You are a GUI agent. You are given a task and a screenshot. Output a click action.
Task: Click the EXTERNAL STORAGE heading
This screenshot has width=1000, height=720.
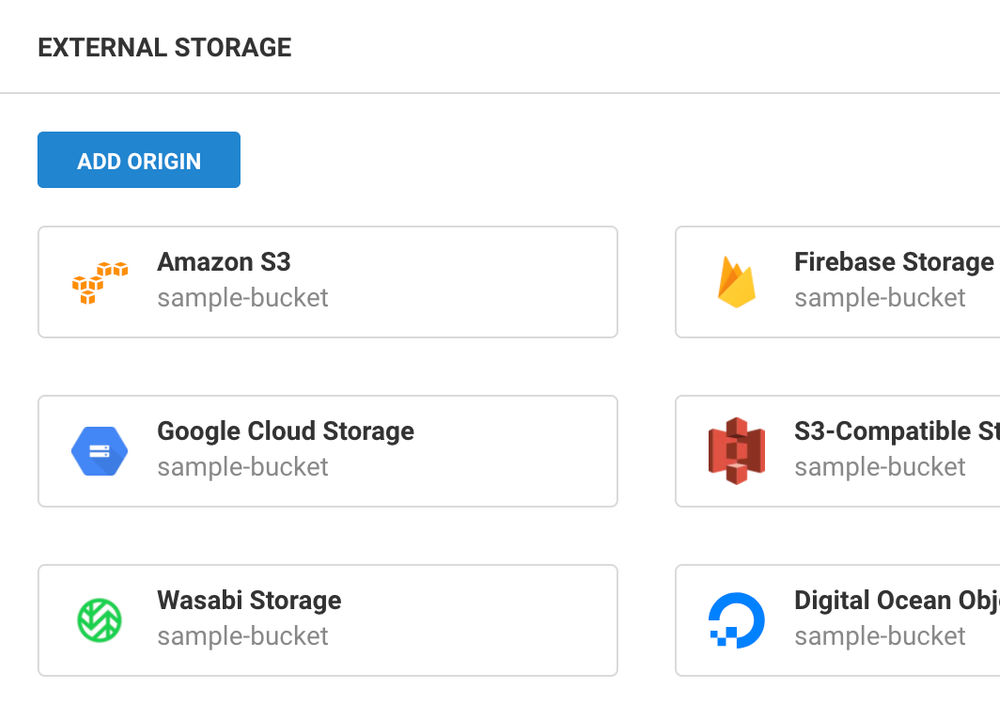(x=164, y=47)
